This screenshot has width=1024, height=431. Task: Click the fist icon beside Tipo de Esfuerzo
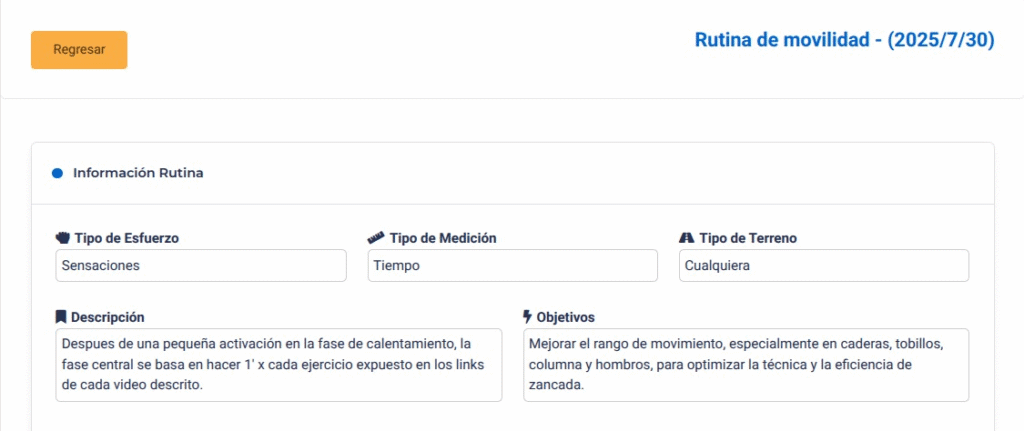[x=64, y=238]
